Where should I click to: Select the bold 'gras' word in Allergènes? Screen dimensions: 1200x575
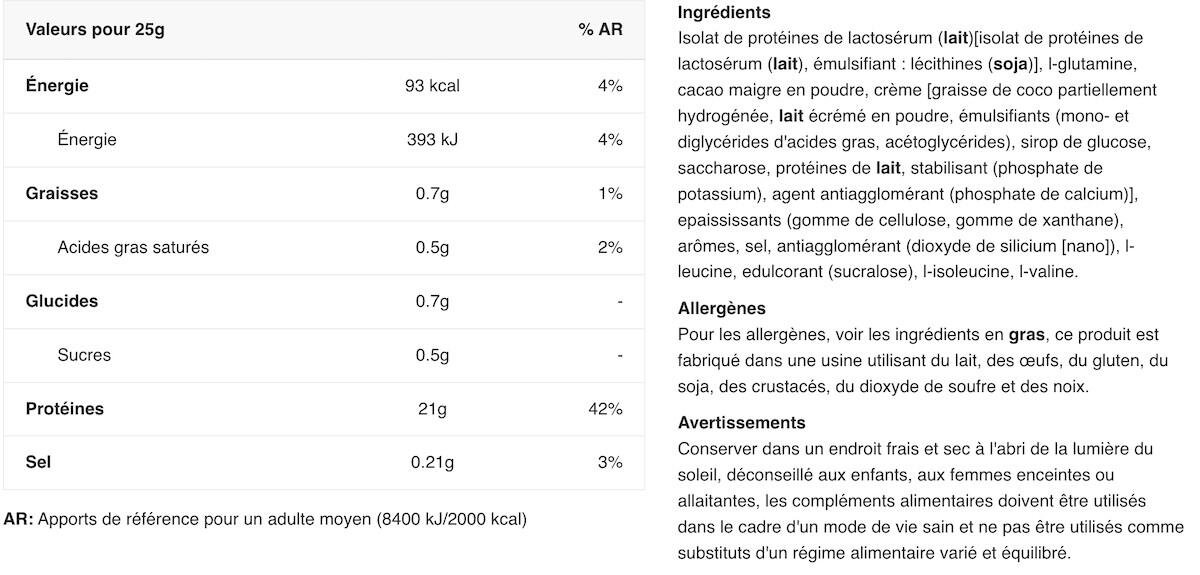point(1026,335)
